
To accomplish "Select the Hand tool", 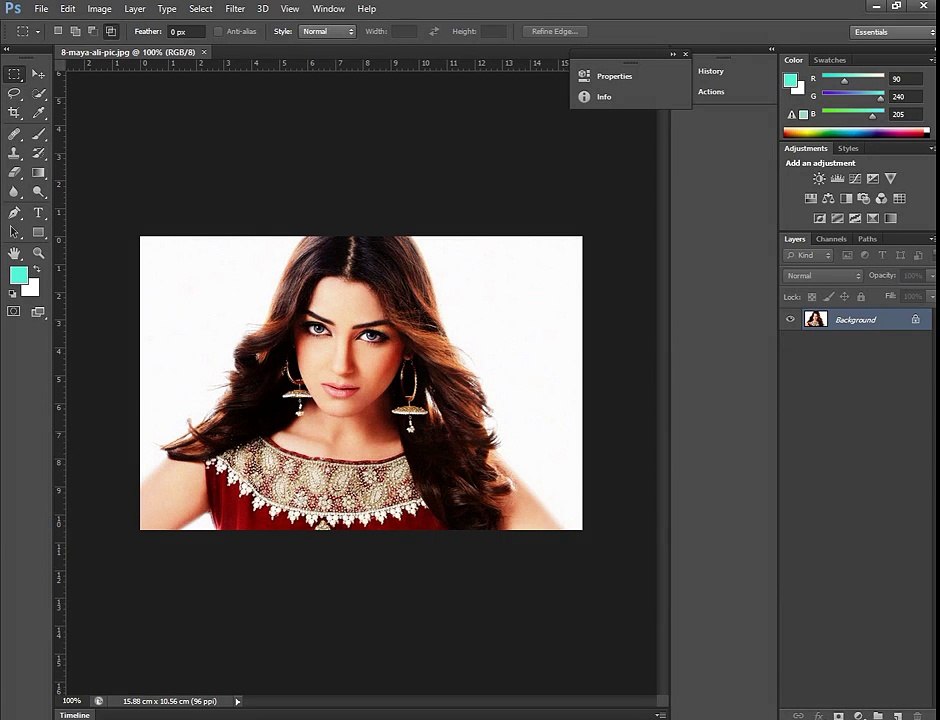I will click(x=14, y=253).
